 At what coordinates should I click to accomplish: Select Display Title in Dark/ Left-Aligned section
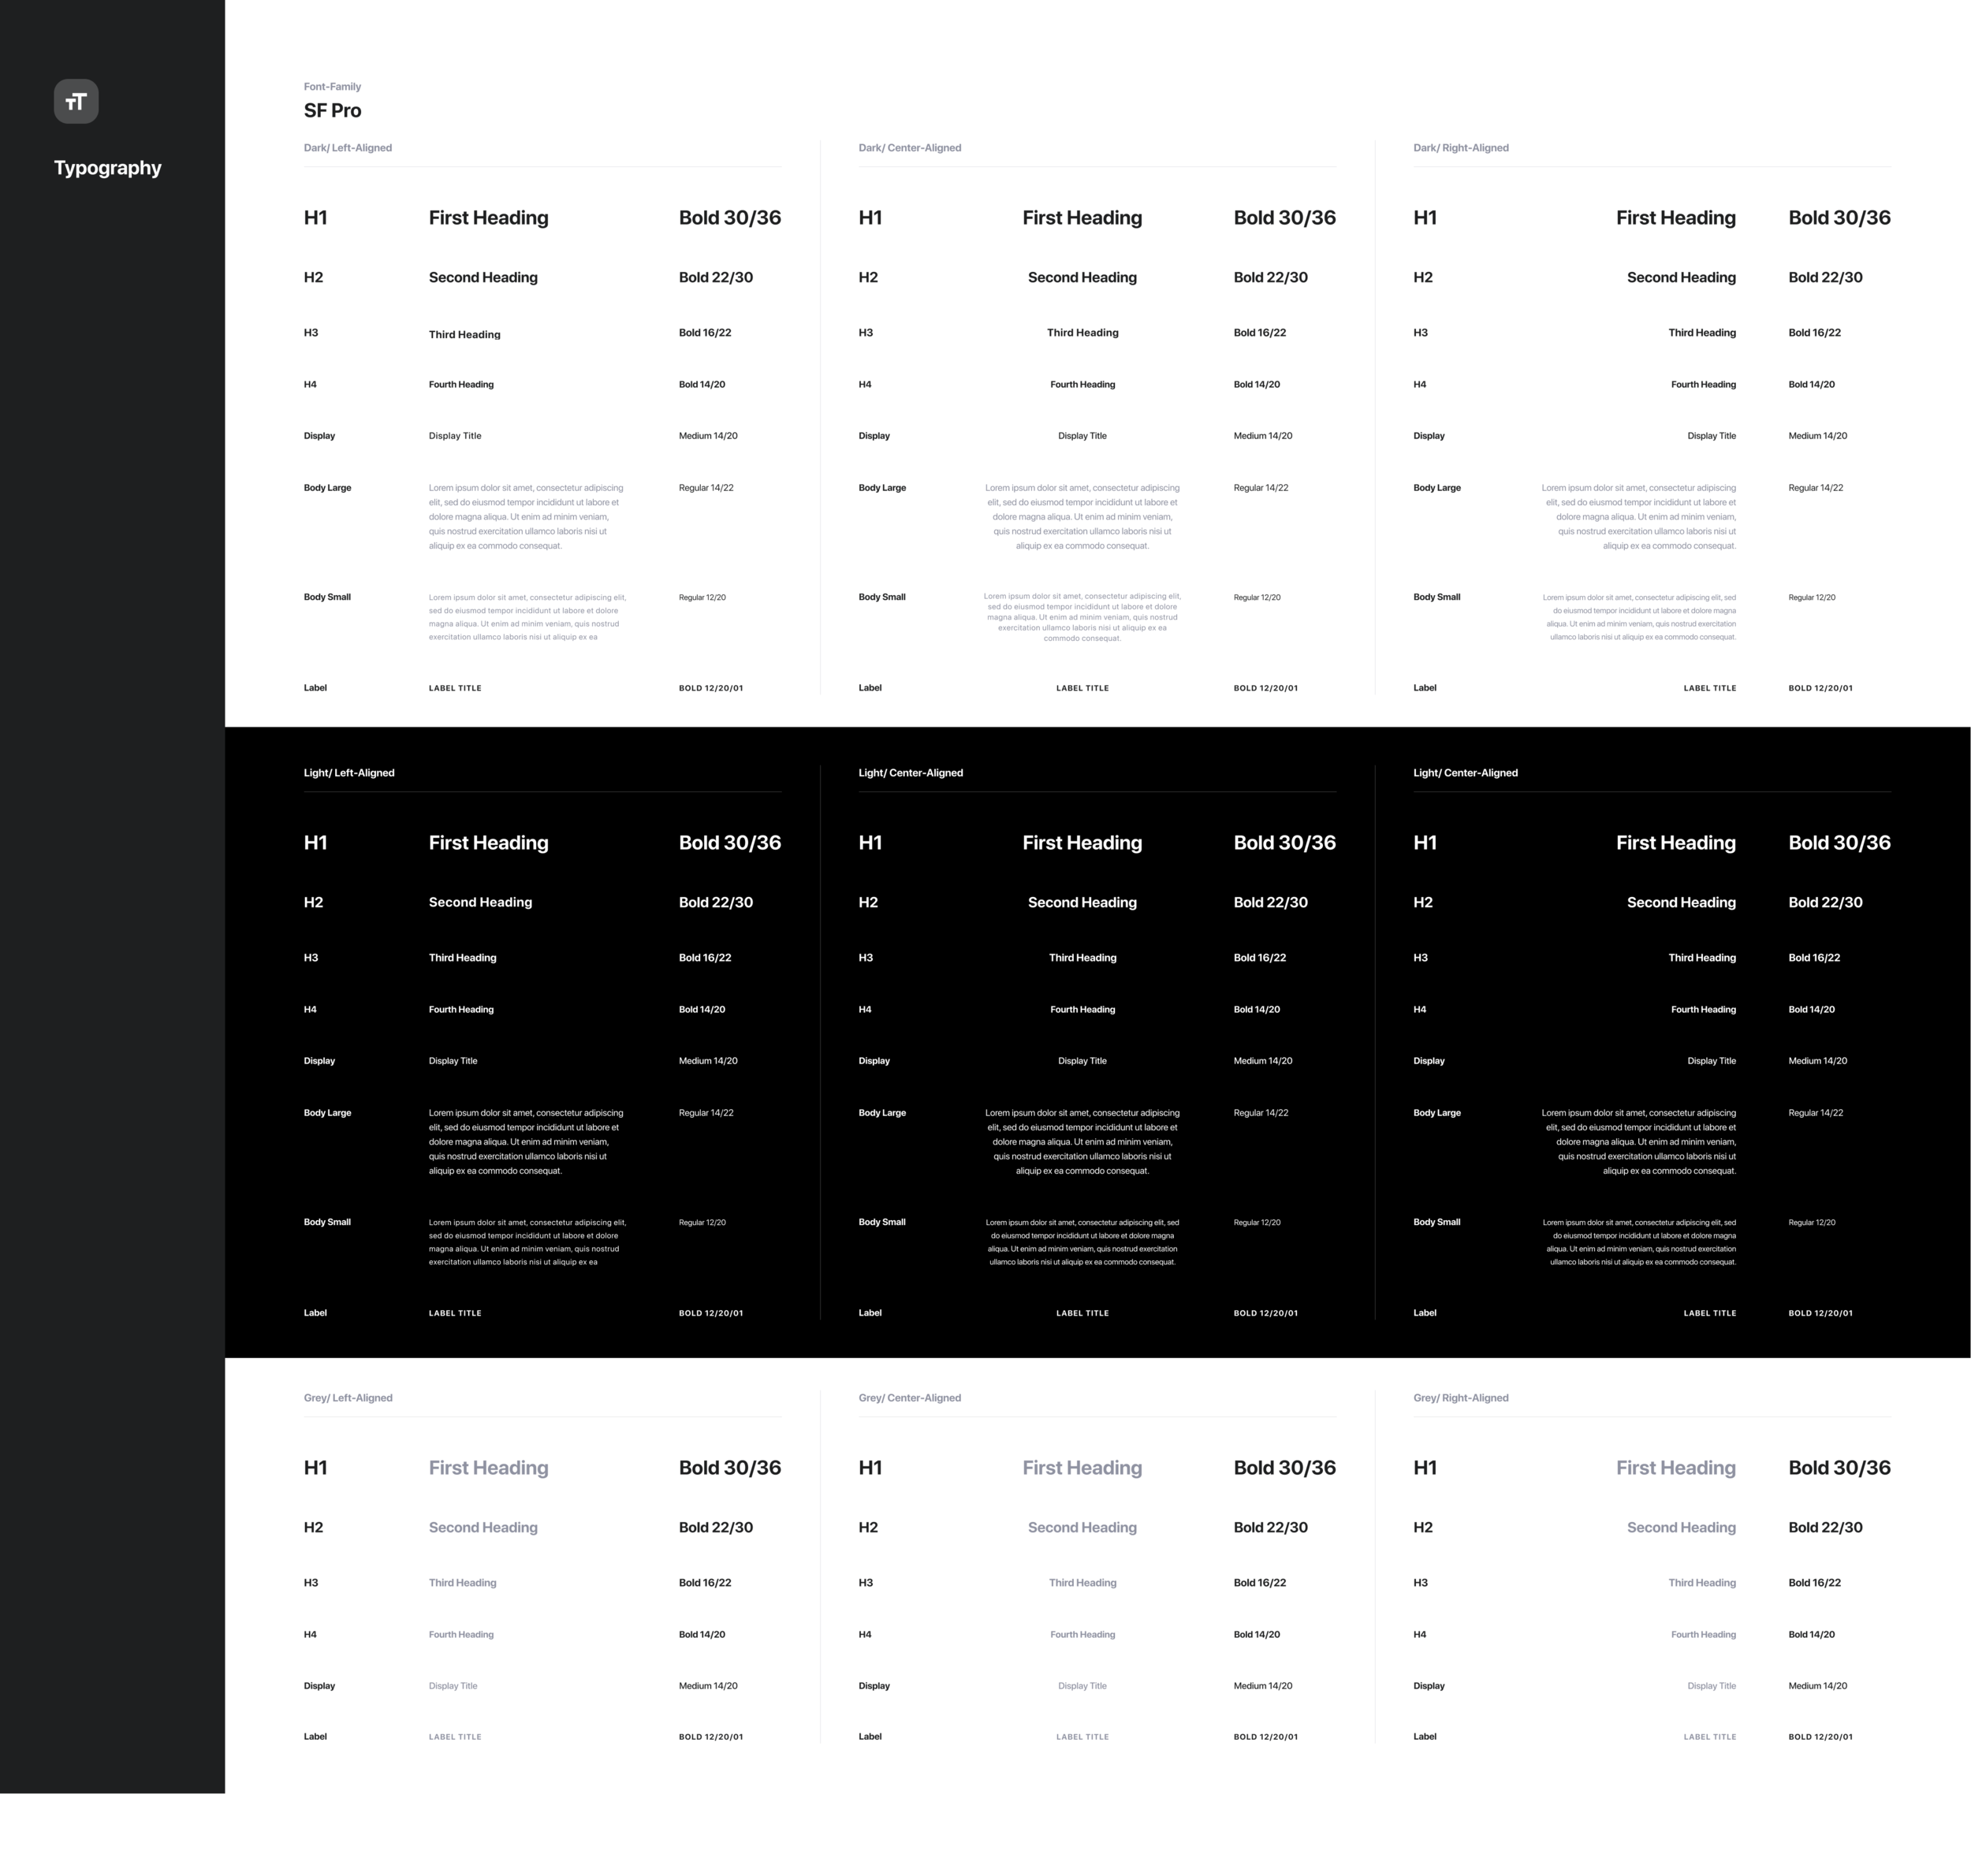pos(455,436)
